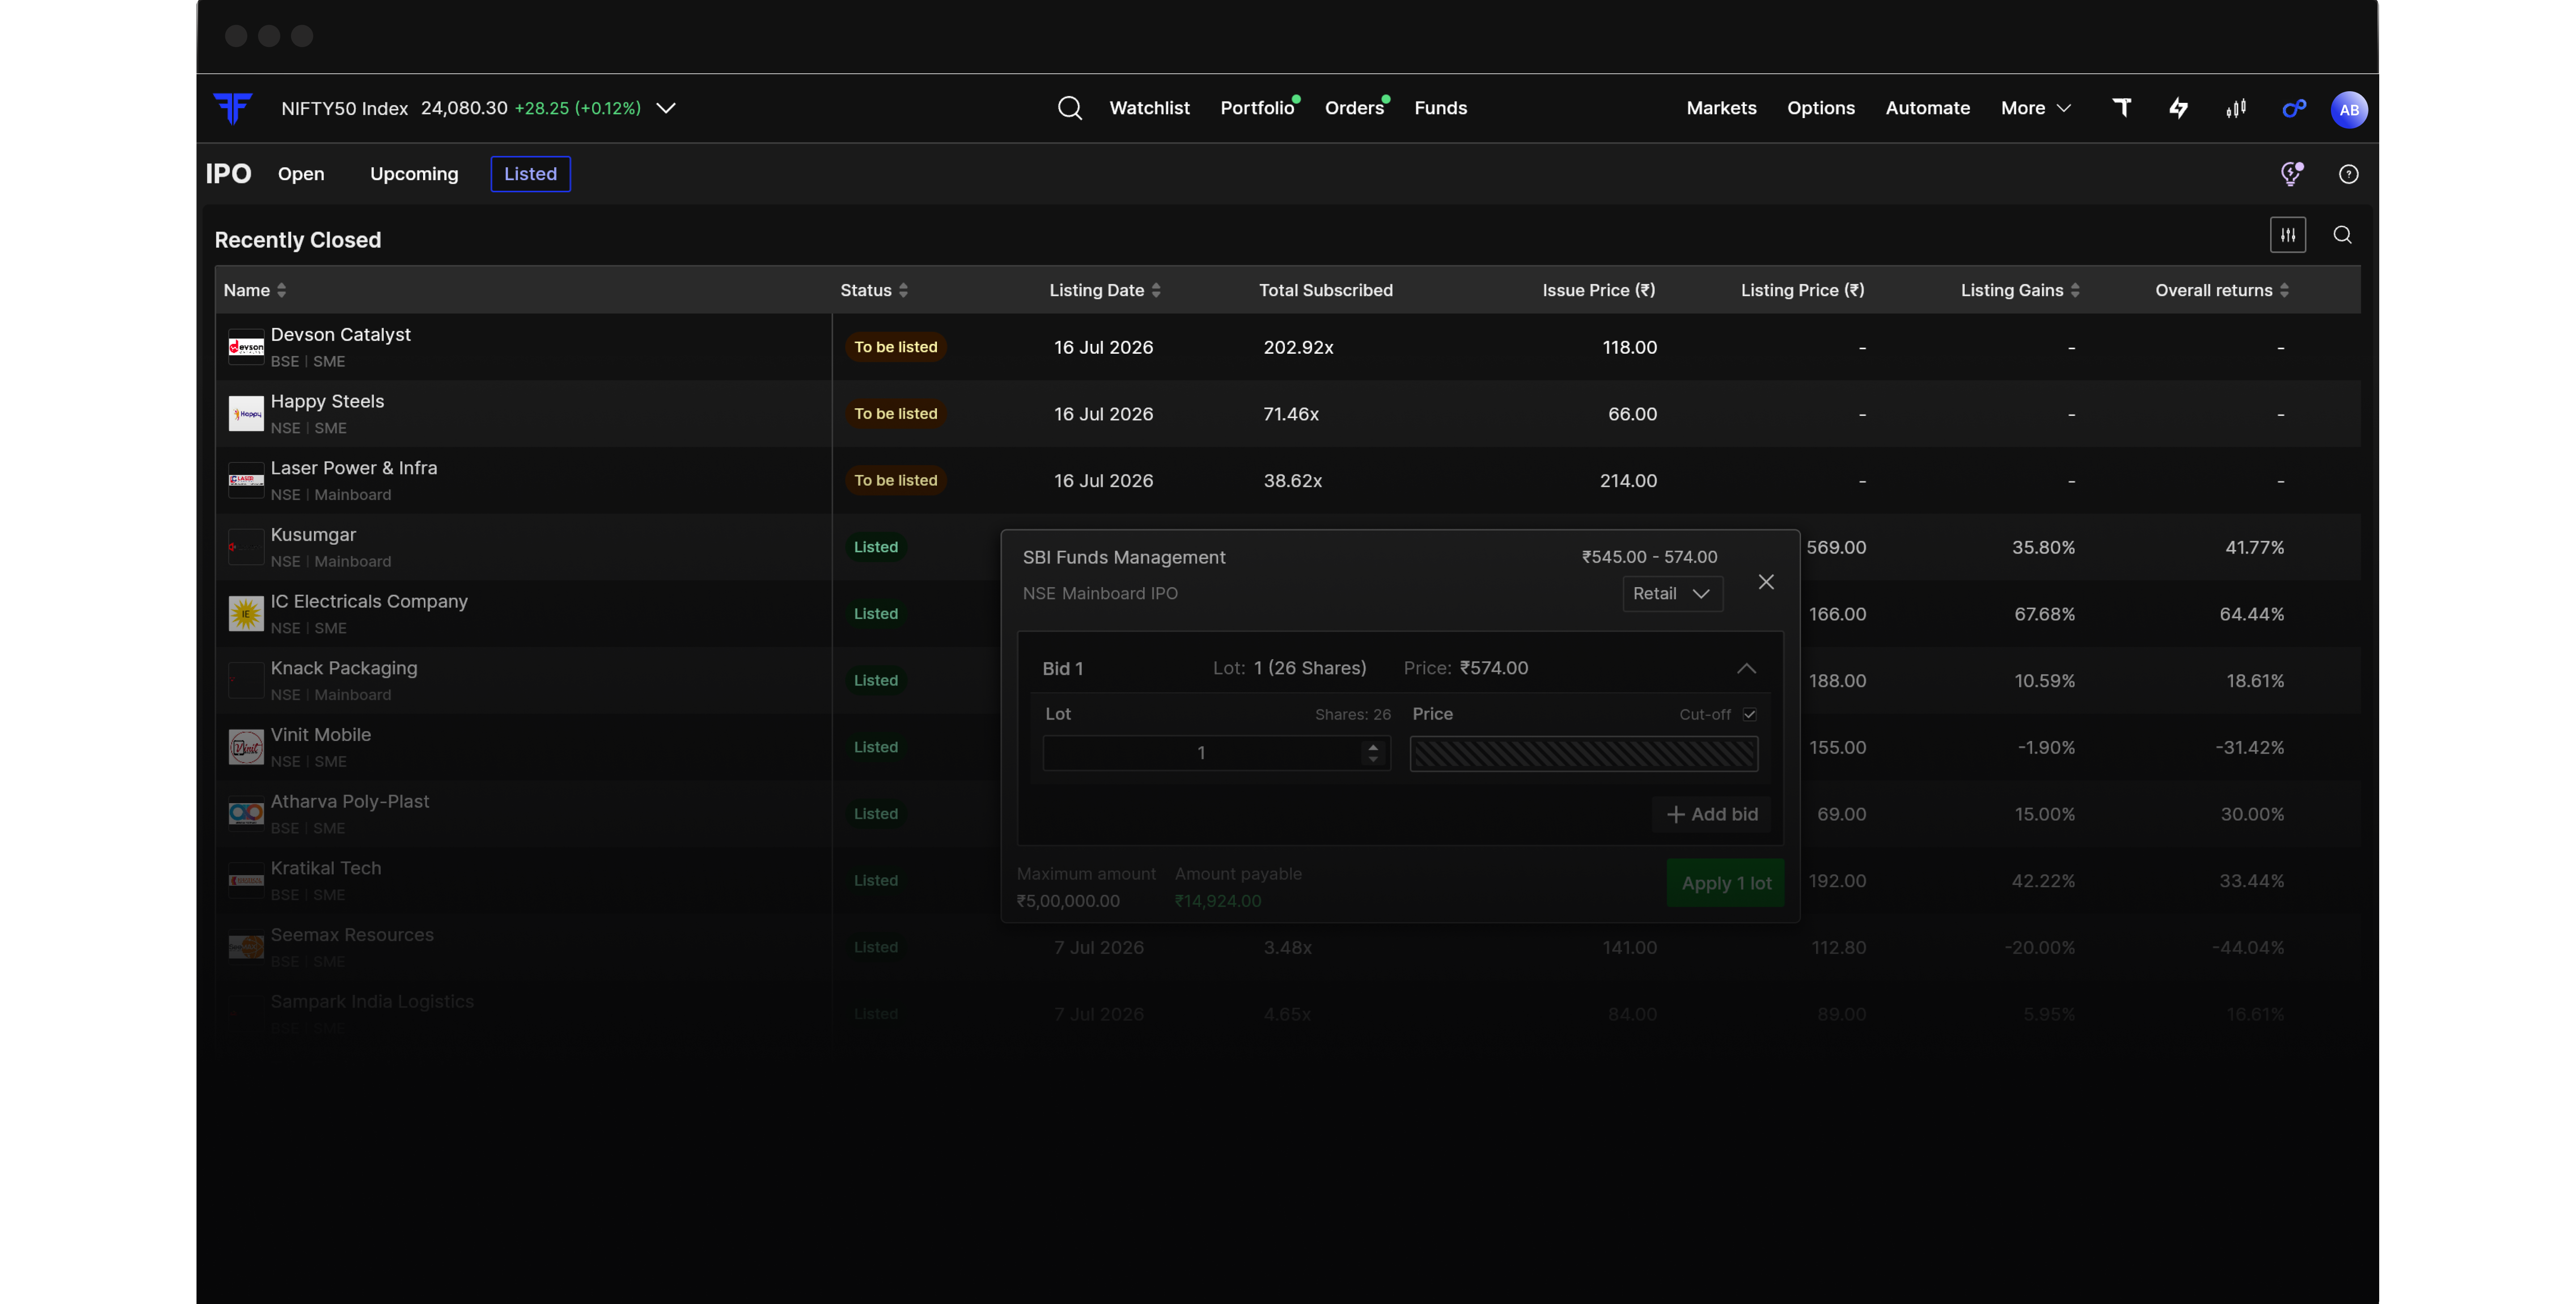The image size is (2576, 1304).
Task: Expand the NIFTY50 Index dropdown arrow
Action: [666, 108]
